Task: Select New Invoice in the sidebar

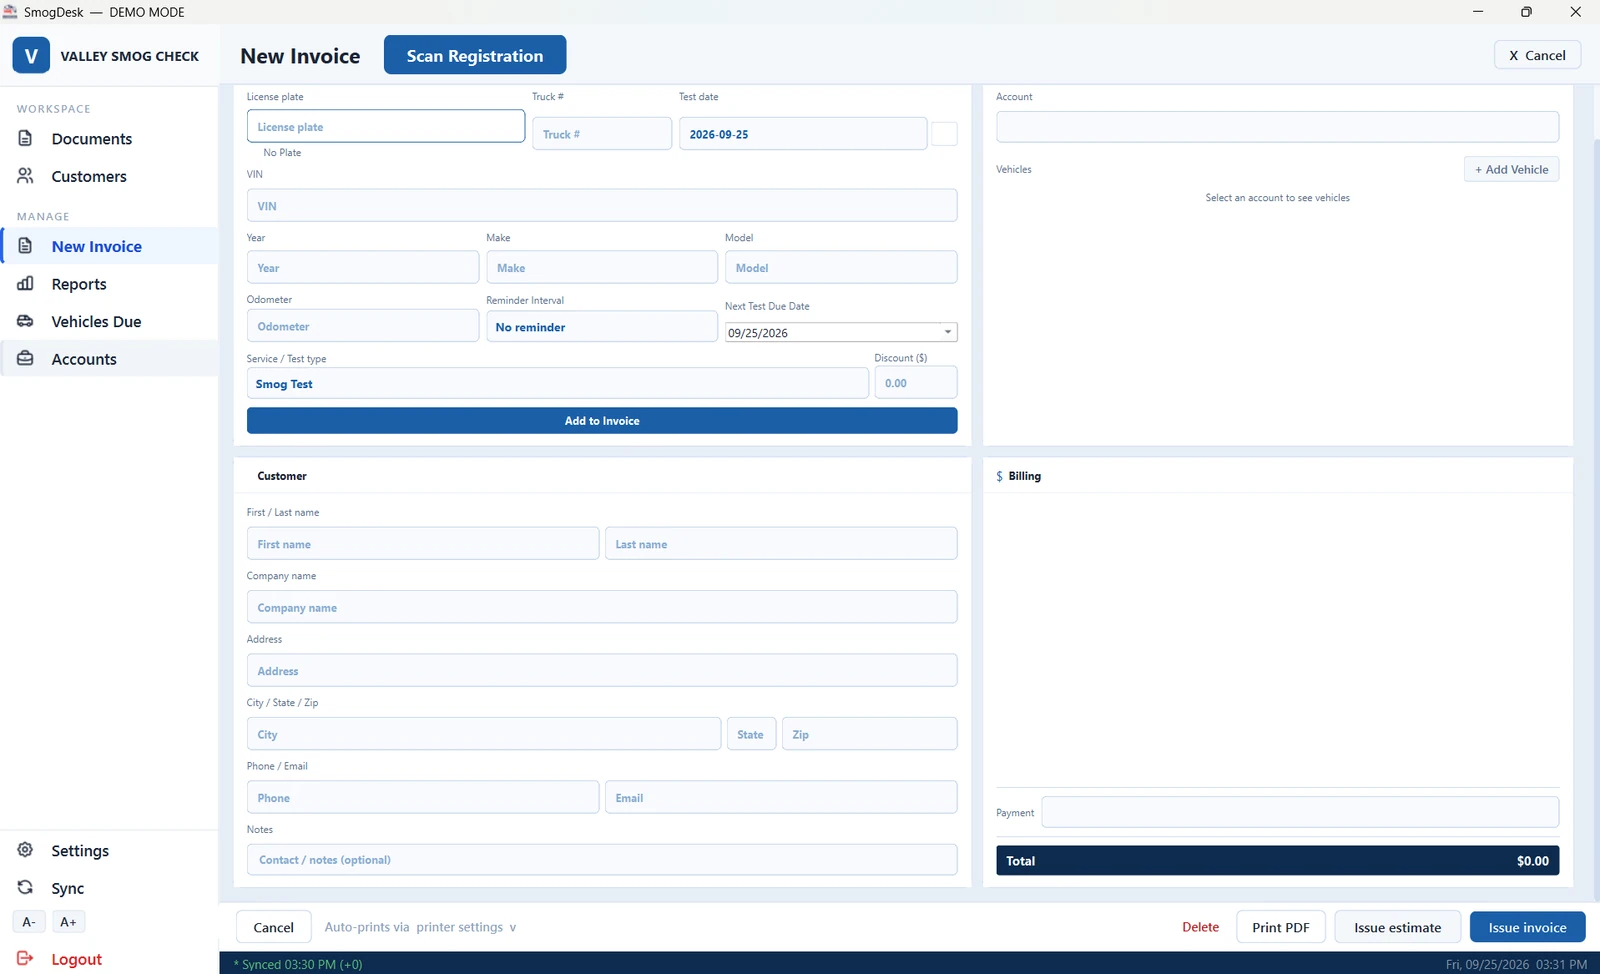Action: pyautogui.click(x=110, y=246)
